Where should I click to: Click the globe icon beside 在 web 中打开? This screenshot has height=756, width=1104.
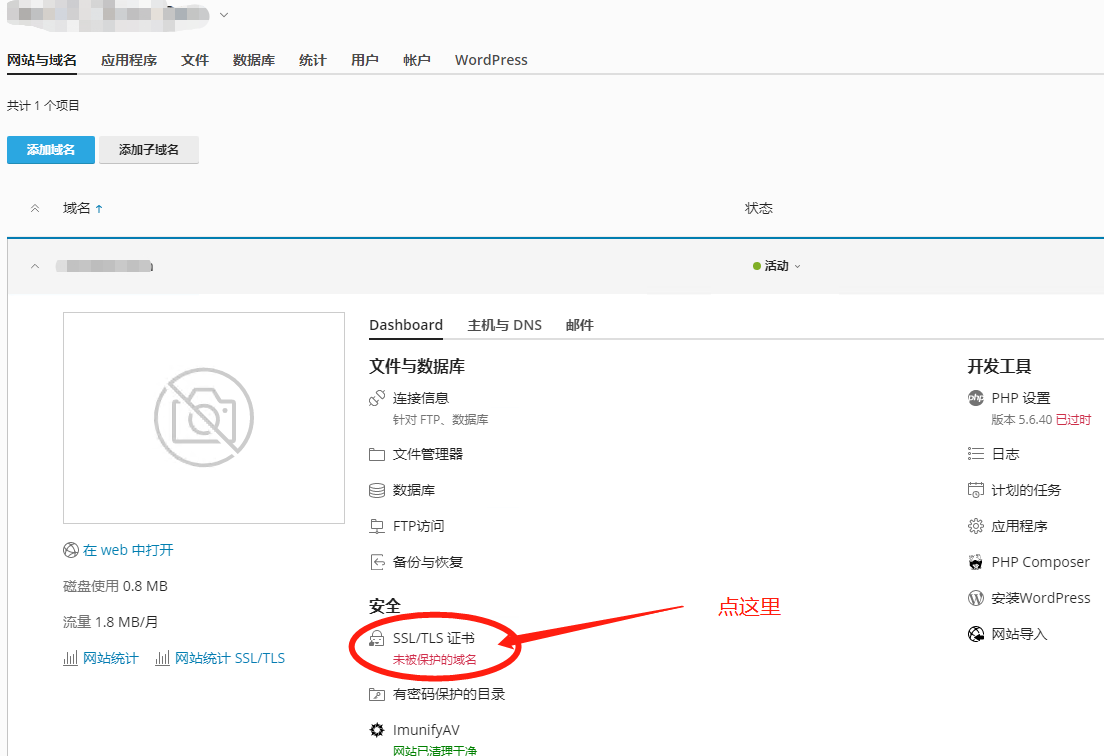(x=70, y=550)
